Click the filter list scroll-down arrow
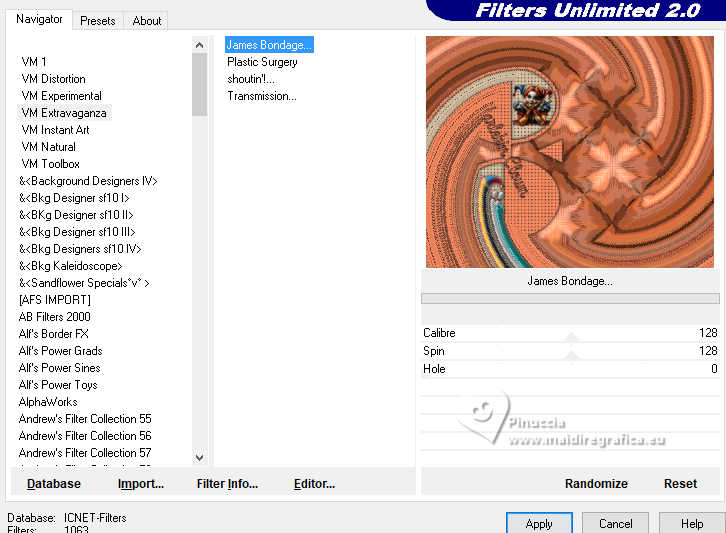Viewport: 726px width, 533px height. click(x=200, y=457)
